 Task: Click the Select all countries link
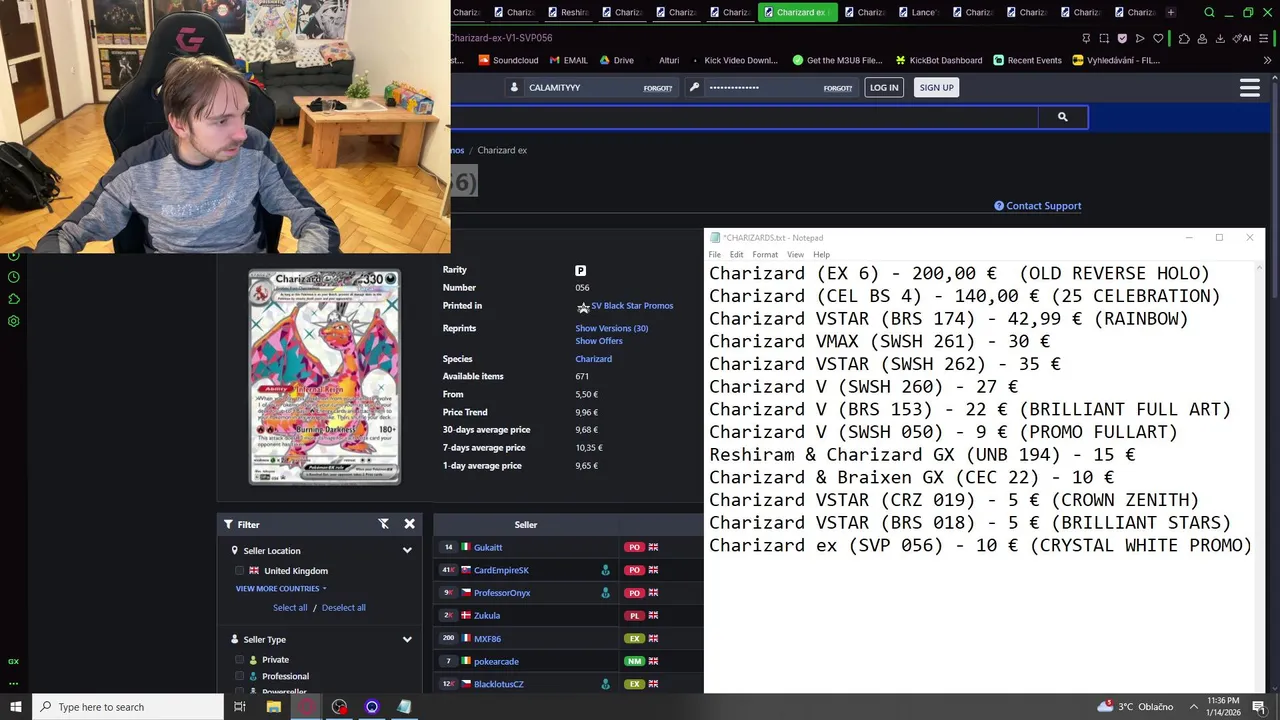[x=290, y=608]
